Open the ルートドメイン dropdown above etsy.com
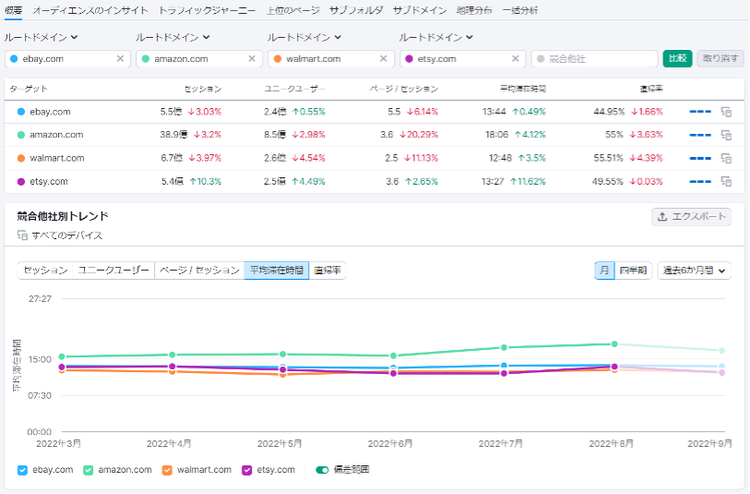The image size is (750, 494). 436,37
